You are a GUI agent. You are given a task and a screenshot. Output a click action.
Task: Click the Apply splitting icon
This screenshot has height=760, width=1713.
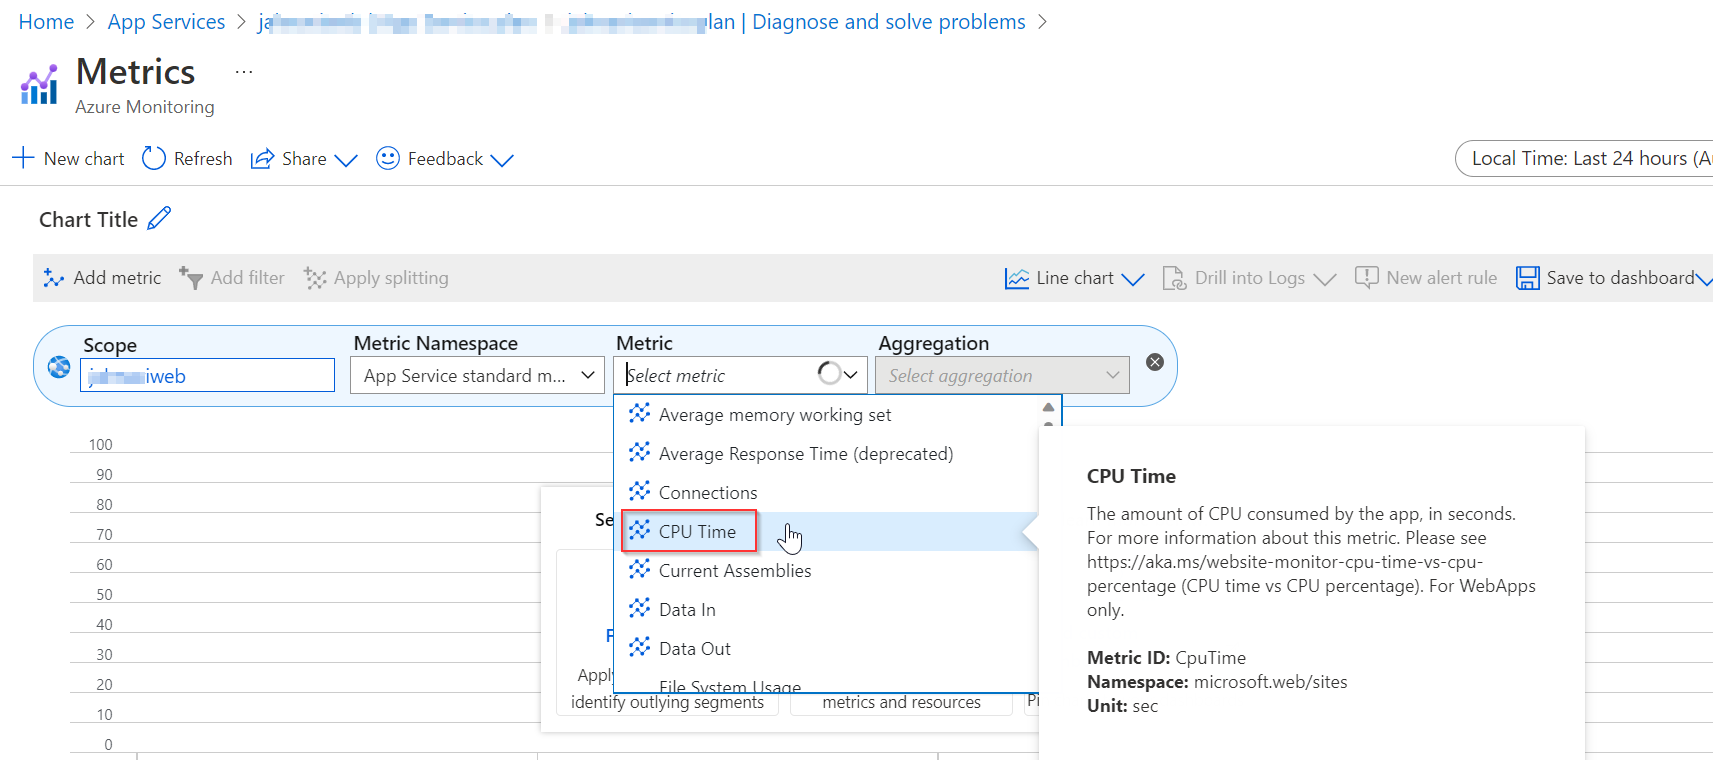tap(315, 278)
